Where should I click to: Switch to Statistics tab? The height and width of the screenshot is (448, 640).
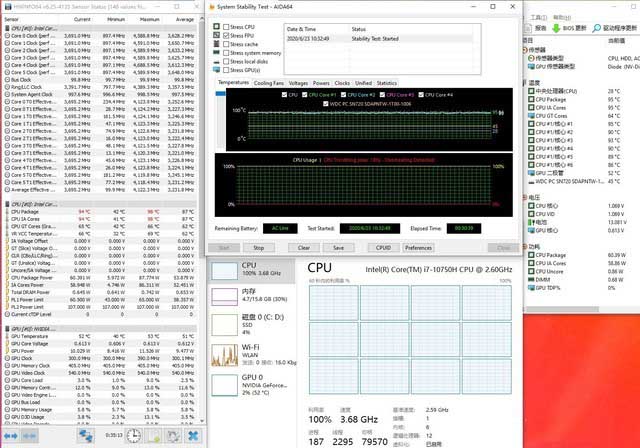click(387, 83)
